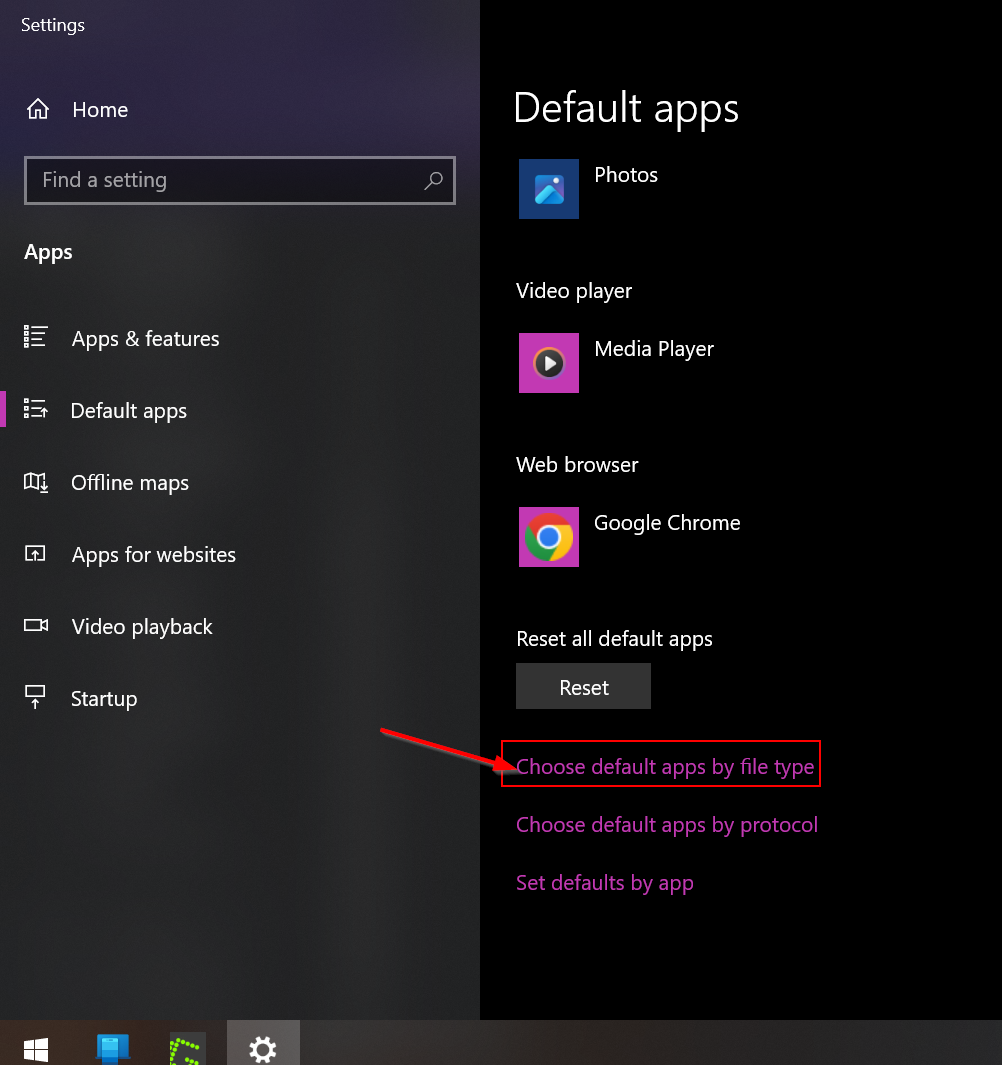The image size is (1002, 1065).
Task: Click the Settings window title
Action: coord(53,25)
